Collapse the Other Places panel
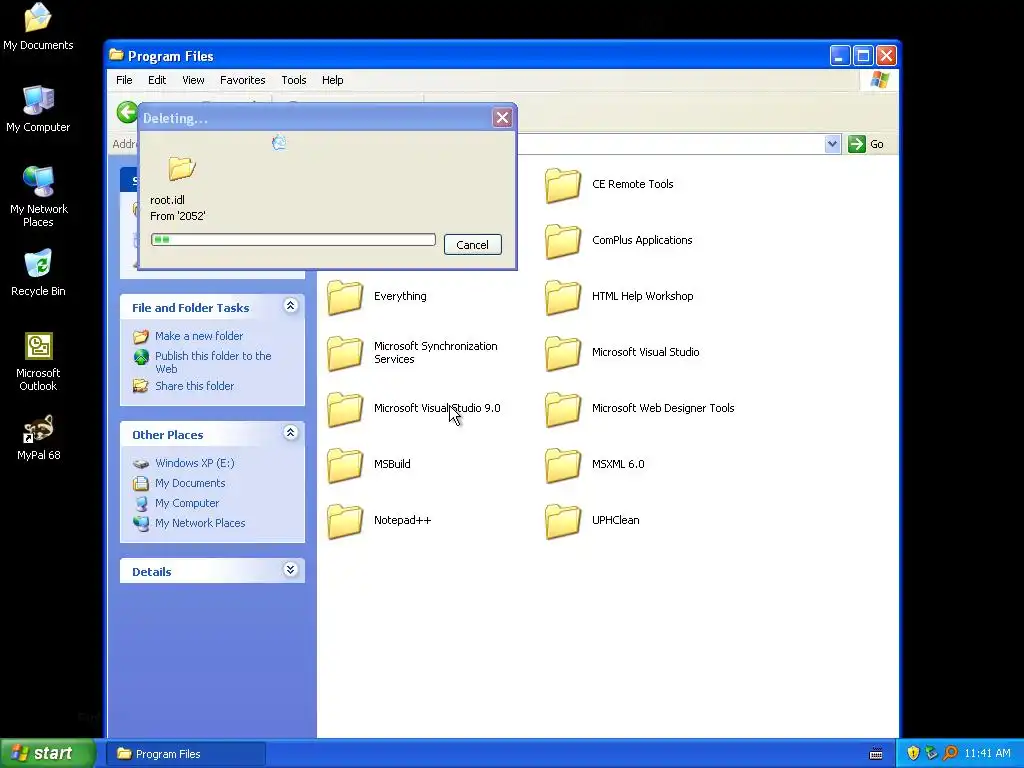 point(291,433)
